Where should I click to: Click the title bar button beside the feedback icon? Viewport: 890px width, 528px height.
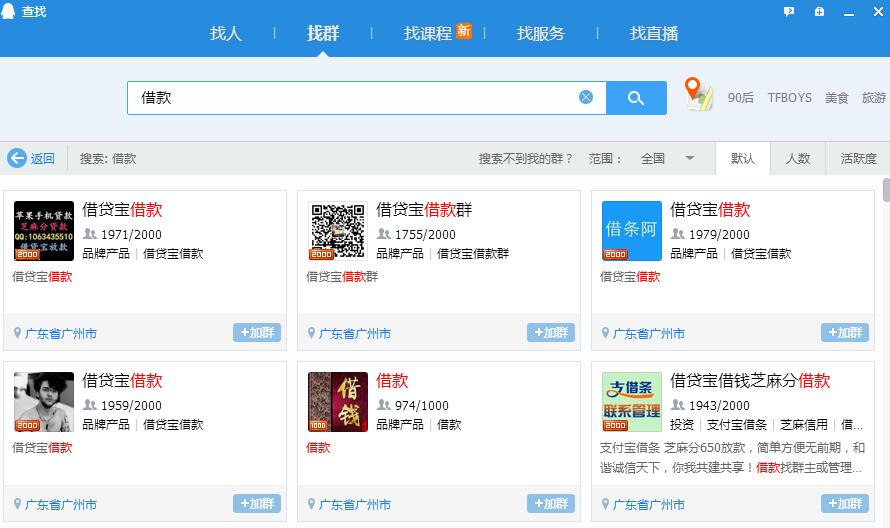point(819,11)
